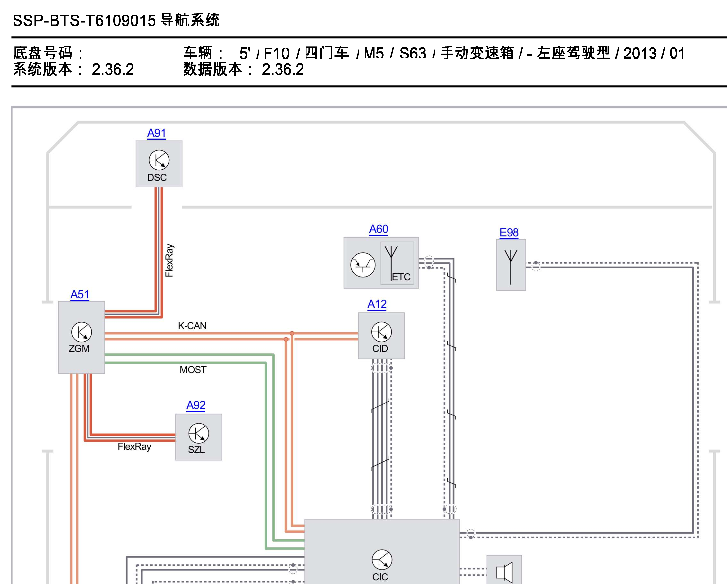The image size is (727, 584).
Task: Click the K-CAN bus label
Action: [192, 326]
